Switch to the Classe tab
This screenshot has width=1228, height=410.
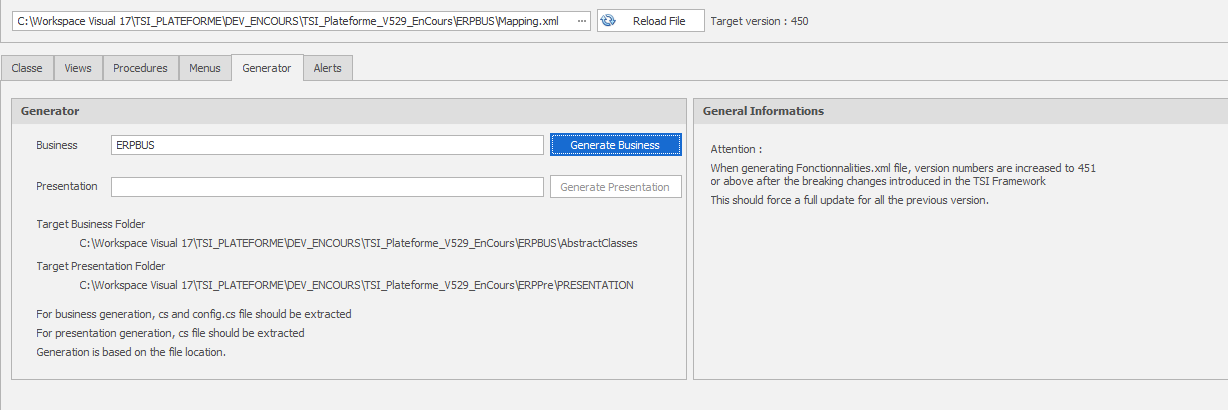(27, 68)
